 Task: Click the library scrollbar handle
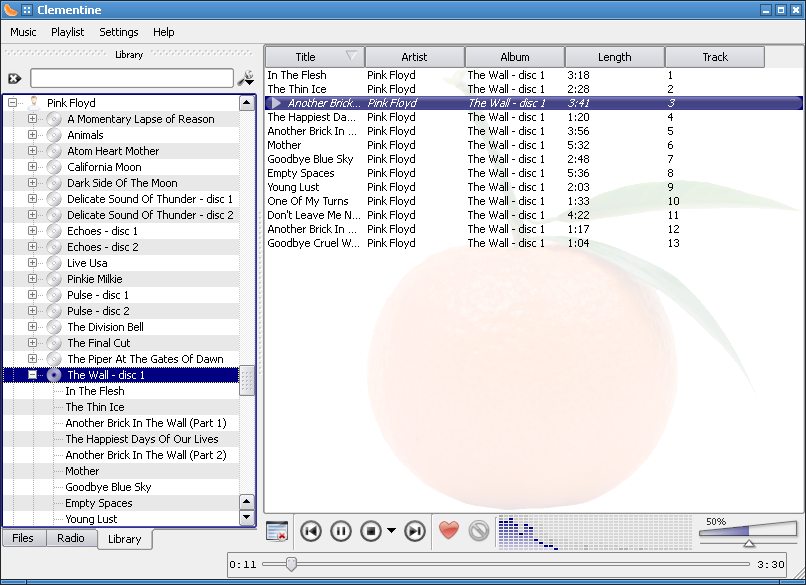(x=247, y=380)
